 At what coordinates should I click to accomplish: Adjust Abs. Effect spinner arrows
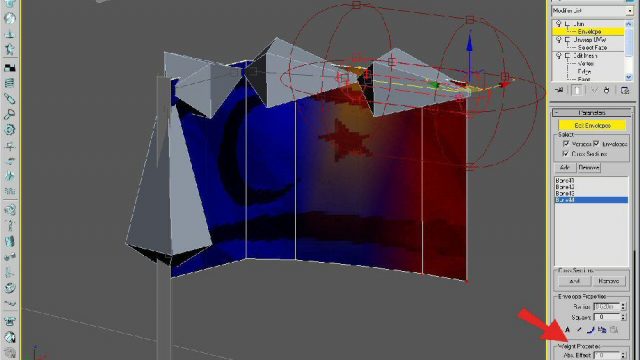click(x=623, y=356)
